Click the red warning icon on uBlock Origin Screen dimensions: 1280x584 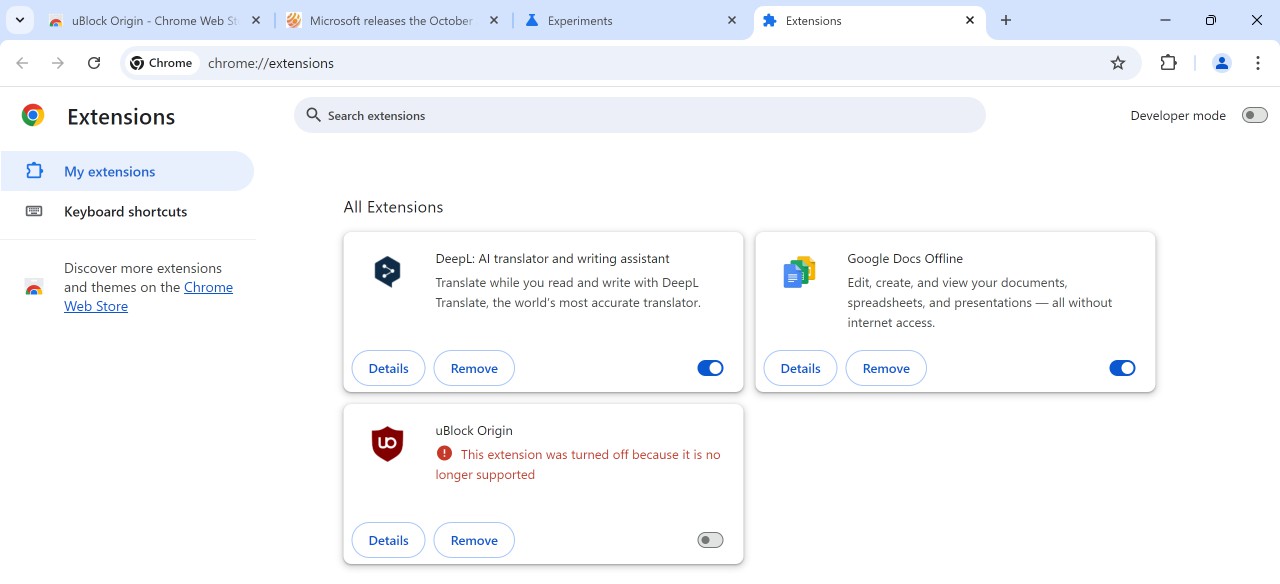coord(444,453)
